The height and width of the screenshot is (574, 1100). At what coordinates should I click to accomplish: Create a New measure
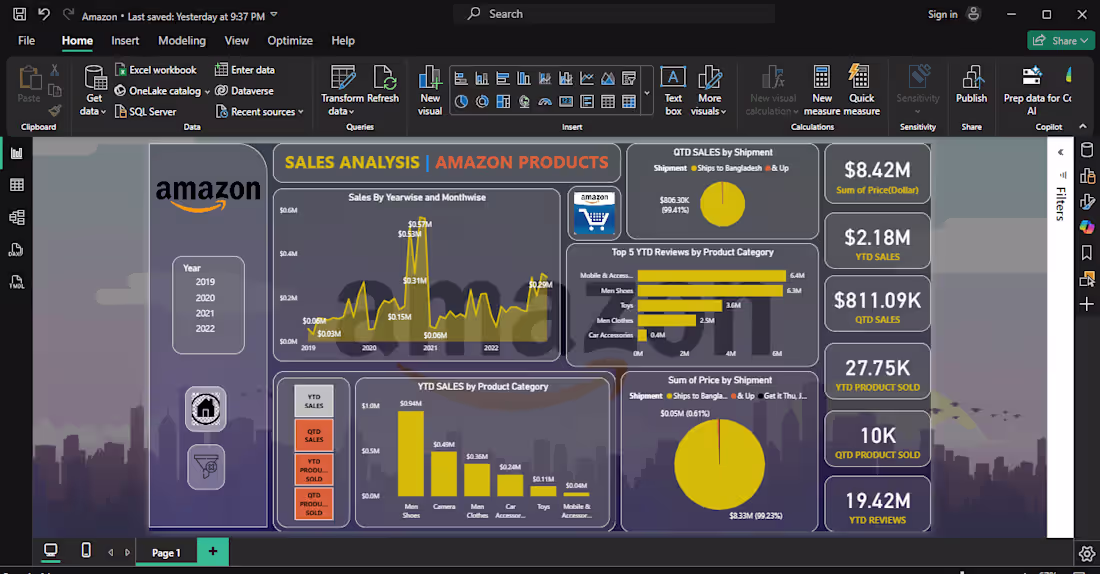(x=821, y=91)
